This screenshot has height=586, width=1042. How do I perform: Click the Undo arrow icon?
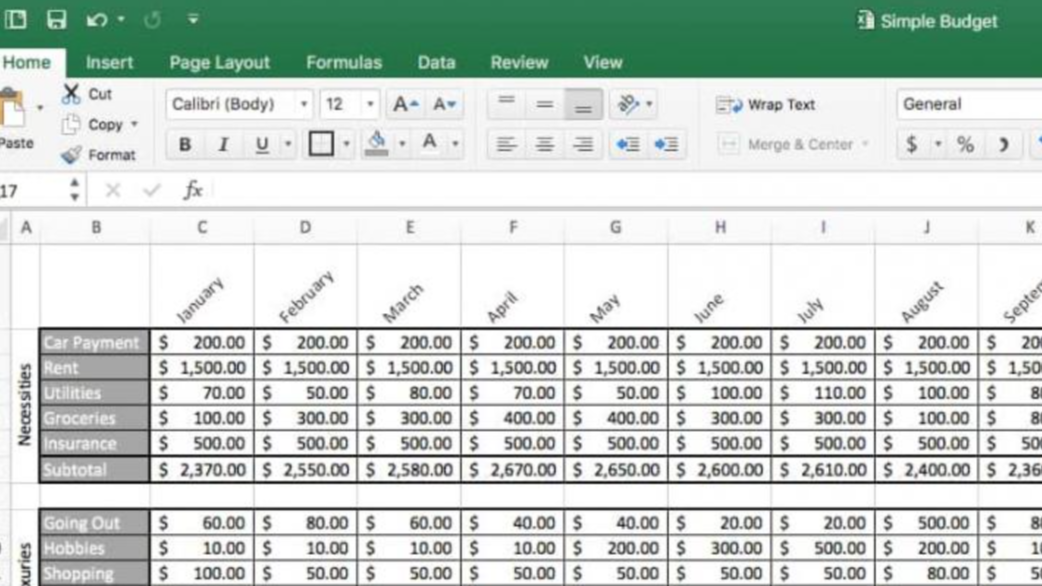pos(96,20)
